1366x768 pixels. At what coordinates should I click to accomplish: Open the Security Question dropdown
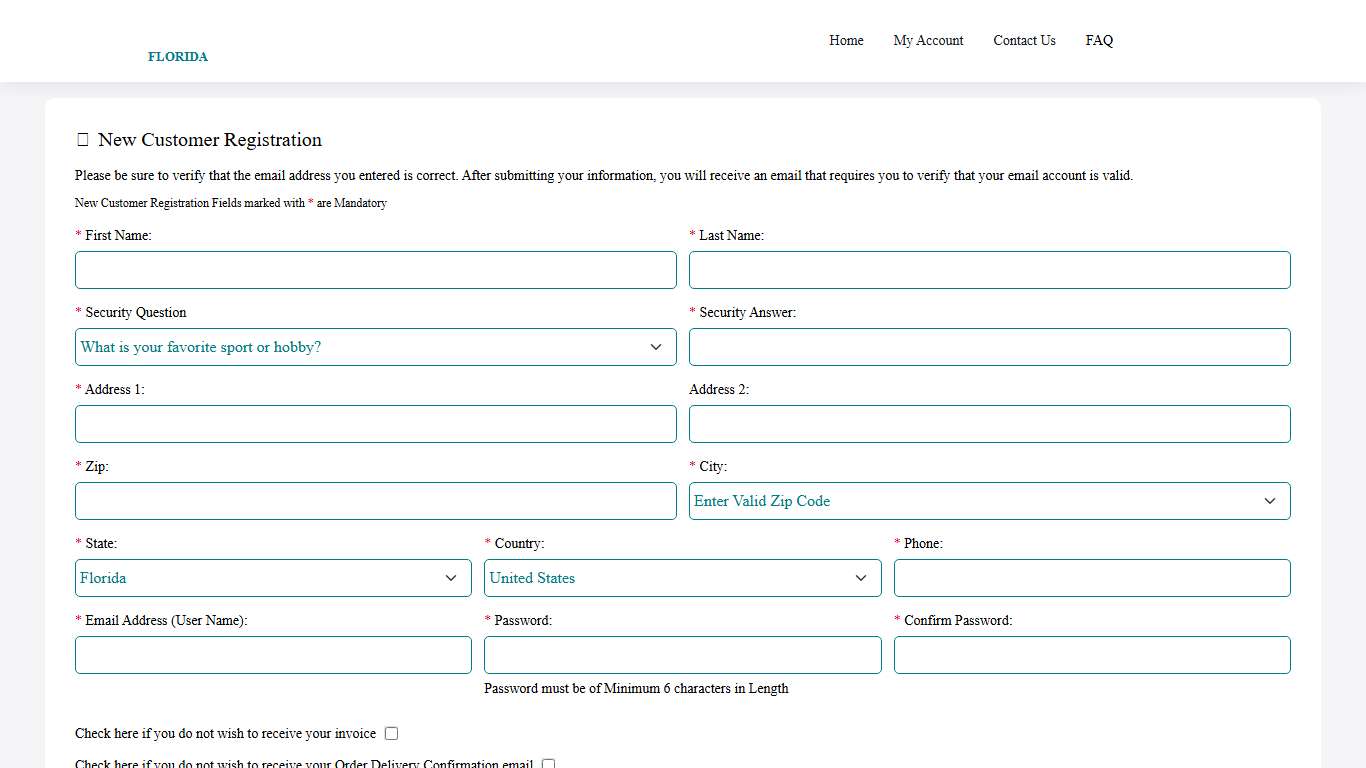click(375, 347)
